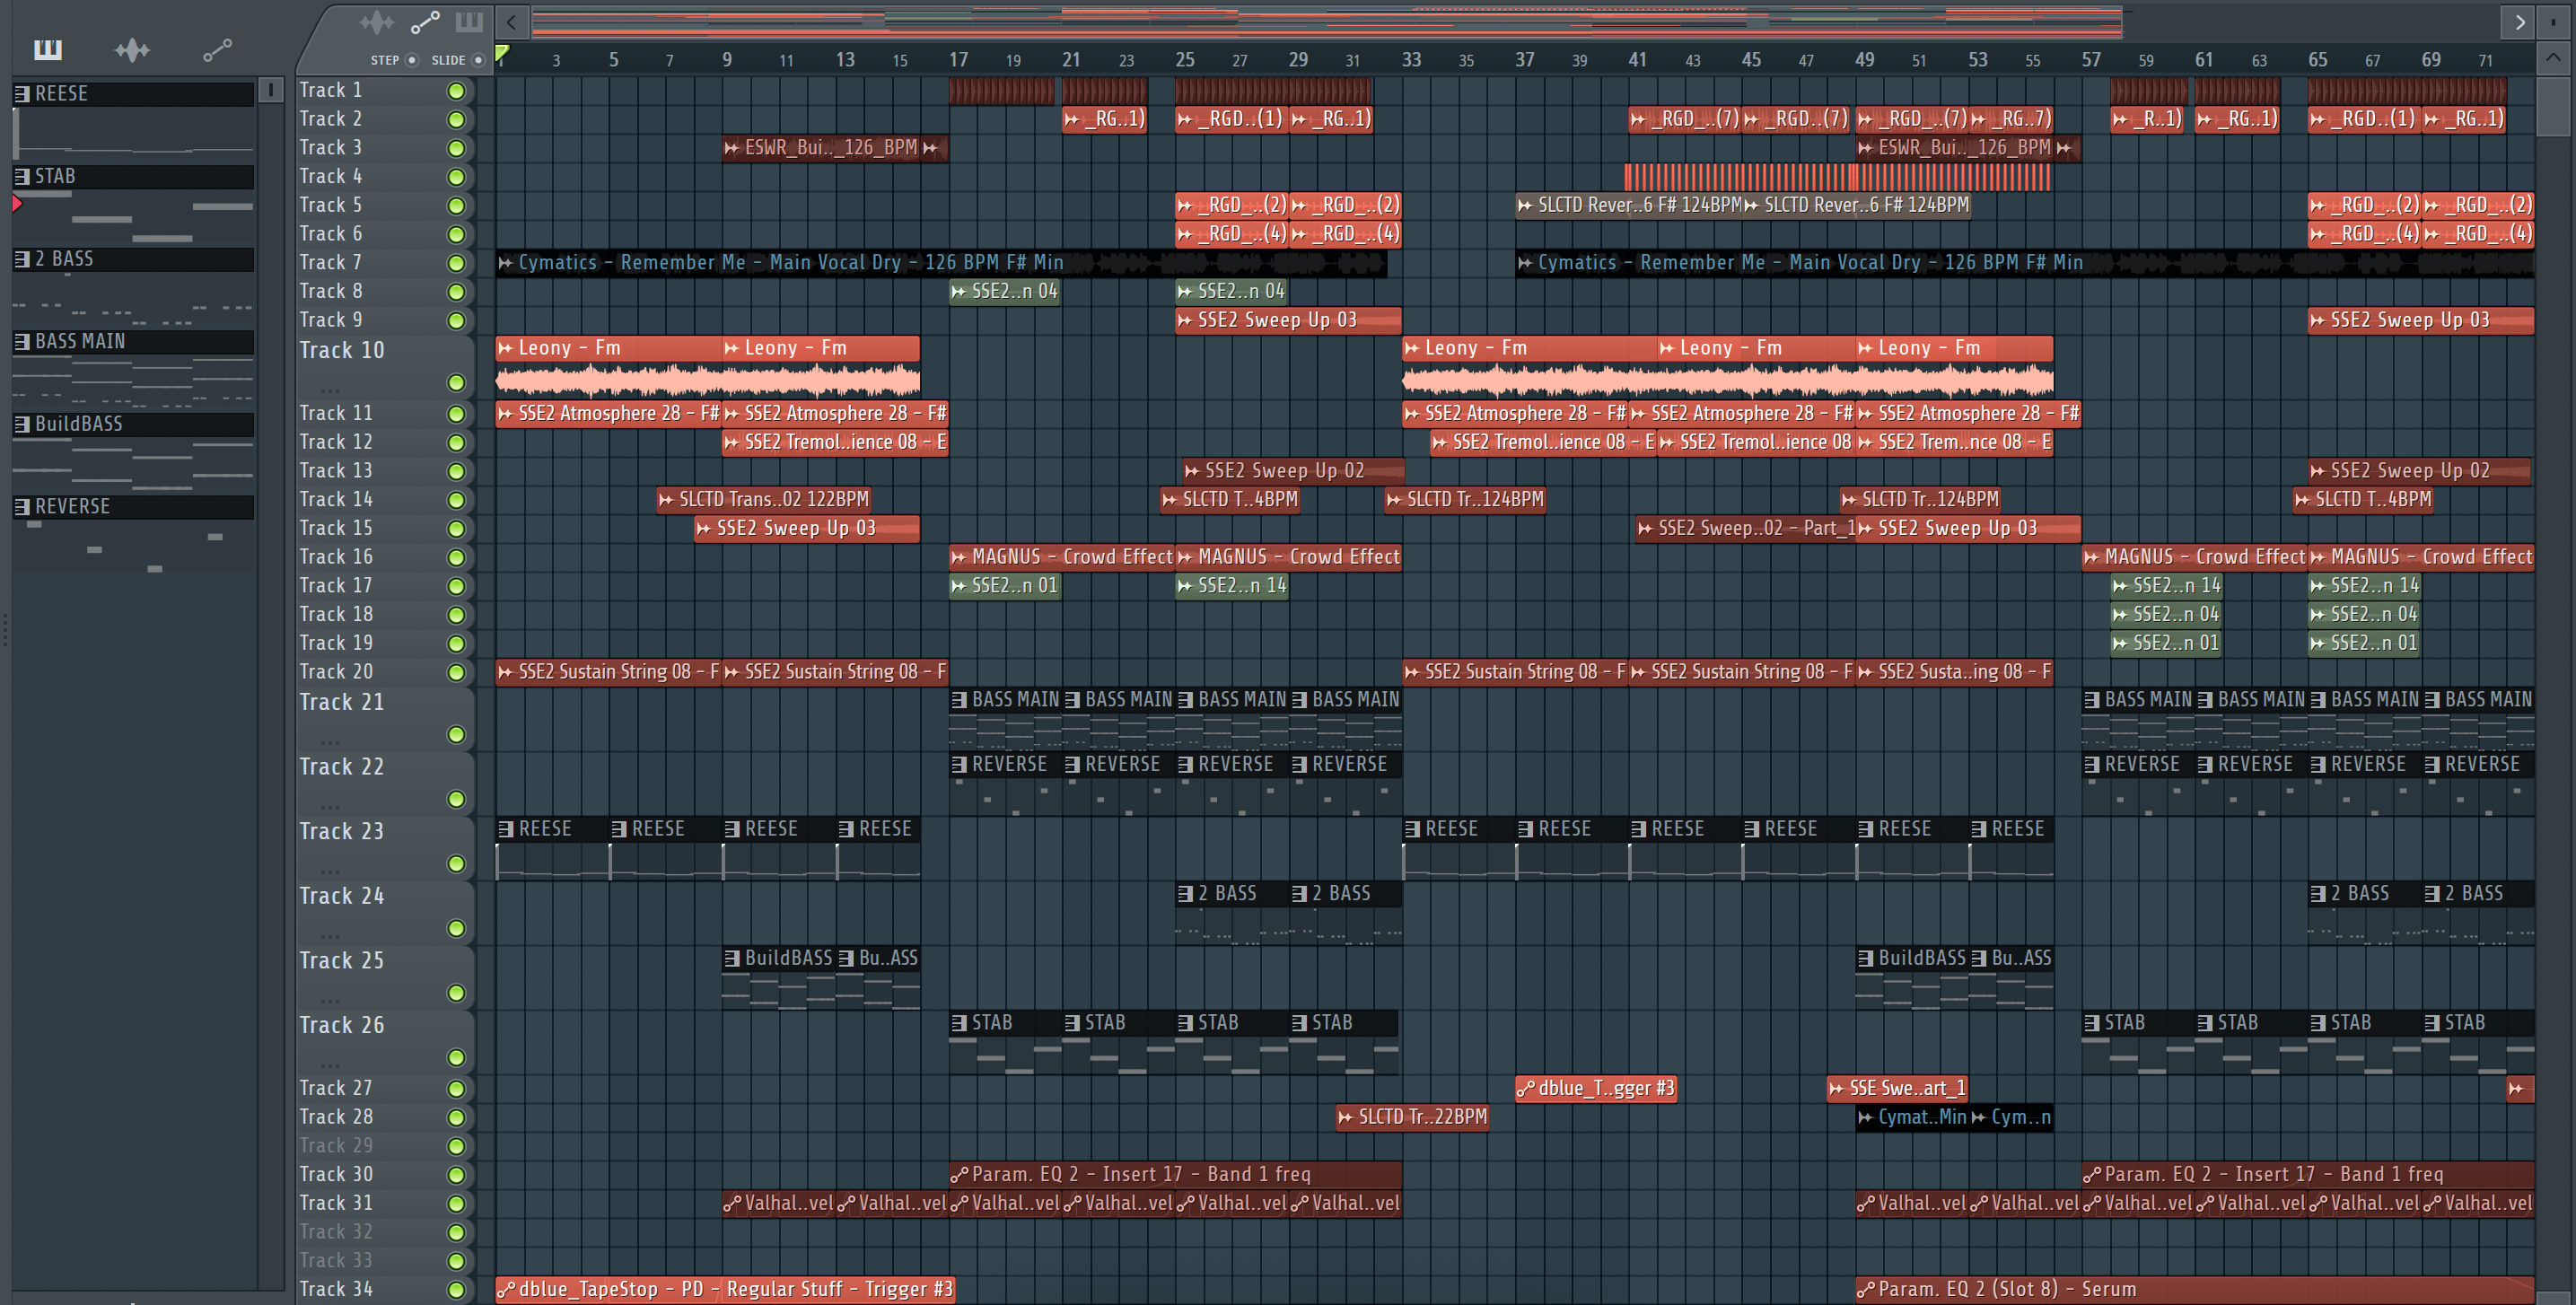The image size is (2576, 1305).
Task: Select automation clip focus in playlist header
Action: tap(425, 22)
